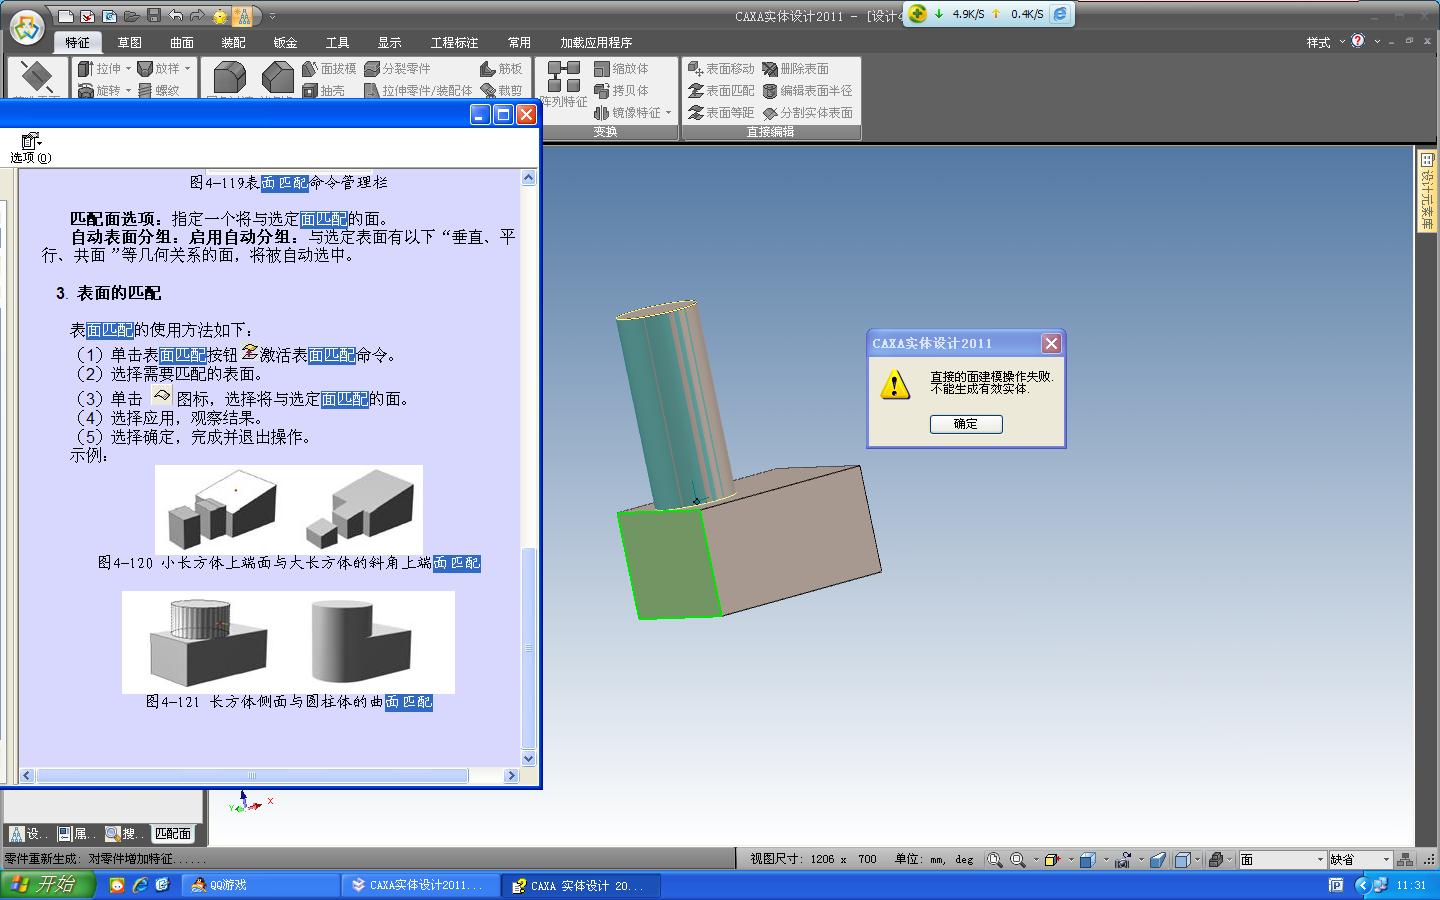Redo the last action
This screenshot has height=900, width=1440.
coord(197,16)
